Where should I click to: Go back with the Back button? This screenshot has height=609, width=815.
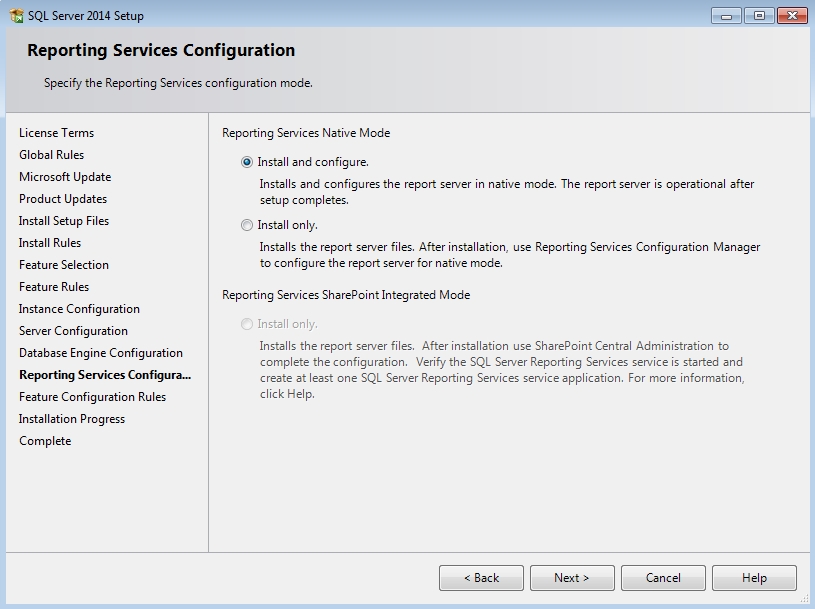tap(481, 578)
